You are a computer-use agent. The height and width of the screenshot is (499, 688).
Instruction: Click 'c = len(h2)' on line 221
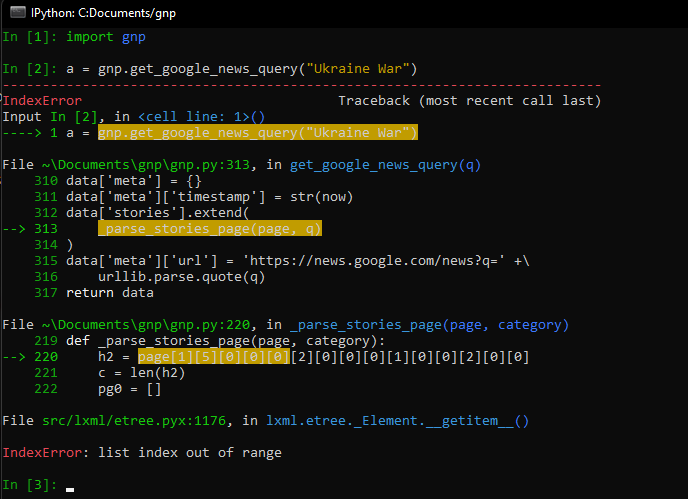point(141,373)
